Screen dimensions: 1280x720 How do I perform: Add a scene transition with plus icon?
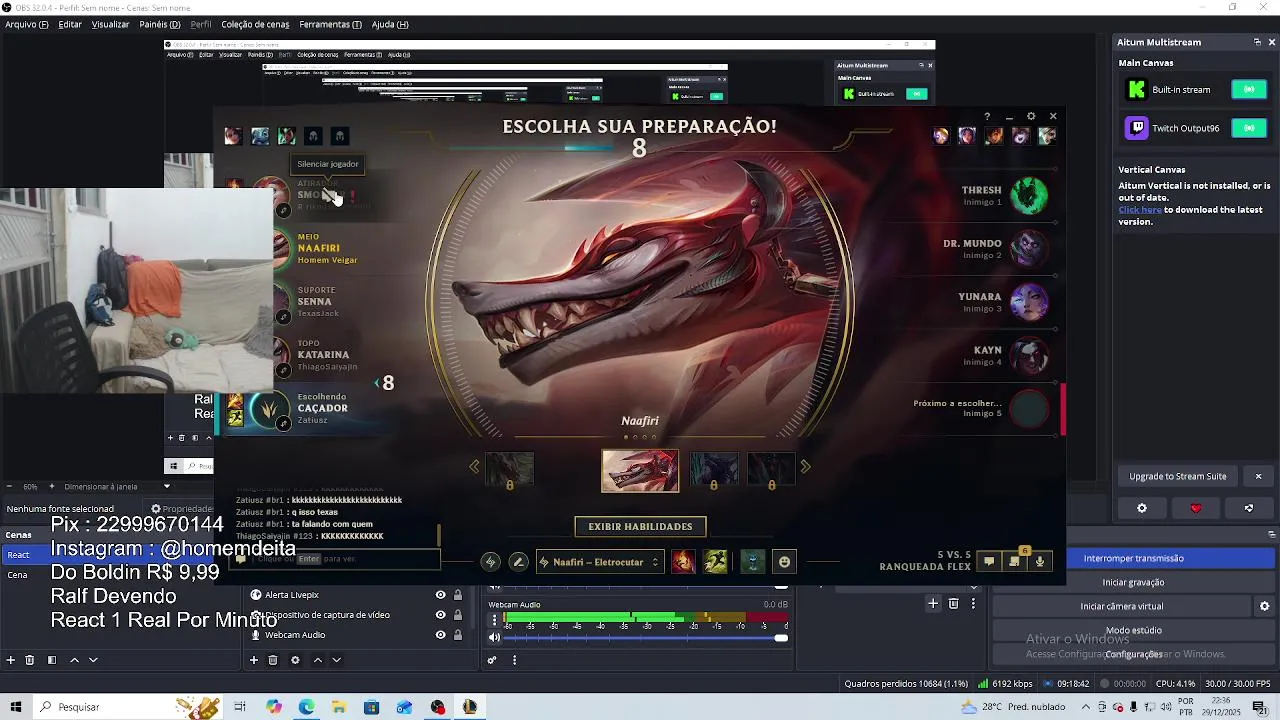pyautogui.click(x=933, y=603)
